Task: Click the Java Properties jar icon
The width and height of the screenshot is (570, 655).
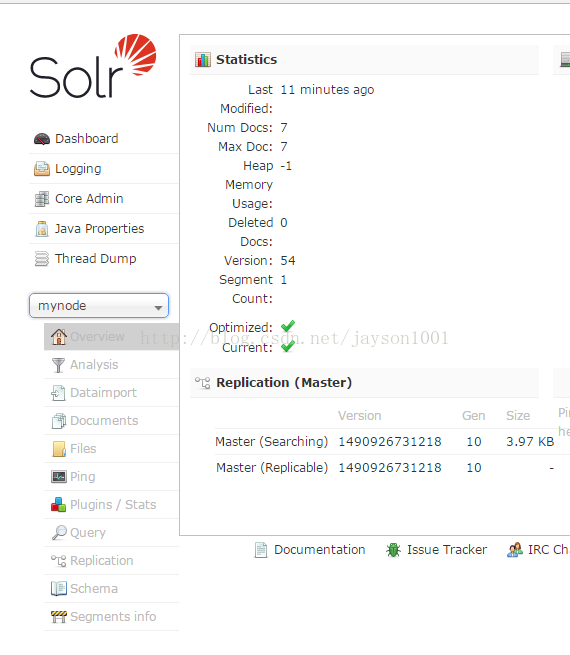Action: click(42, 229)
